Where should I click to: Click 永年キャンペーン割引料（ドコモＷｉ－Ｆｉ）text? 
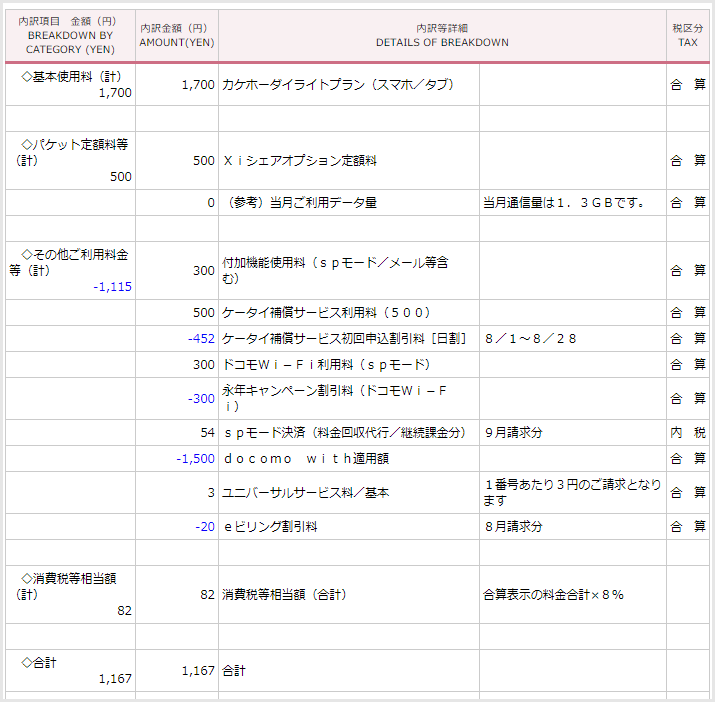334,398
